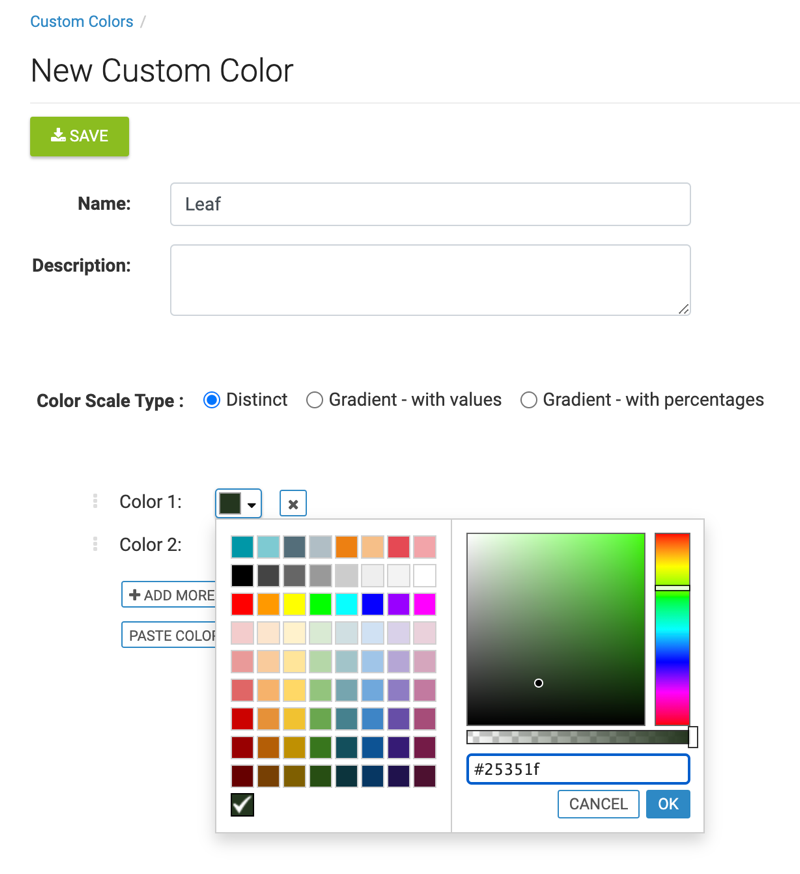The height and width of the screenshot is (874, 800).
Task: Click the checkmarked current color swatch
Action: (242, 804)
